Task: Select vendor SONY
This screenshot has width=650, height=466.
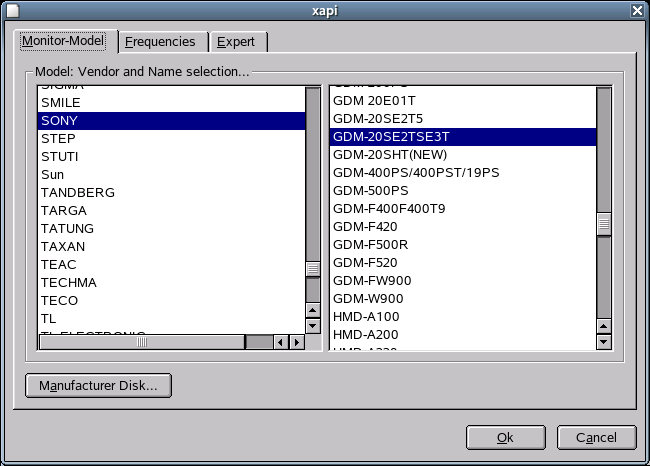Action: click(171, 121)
